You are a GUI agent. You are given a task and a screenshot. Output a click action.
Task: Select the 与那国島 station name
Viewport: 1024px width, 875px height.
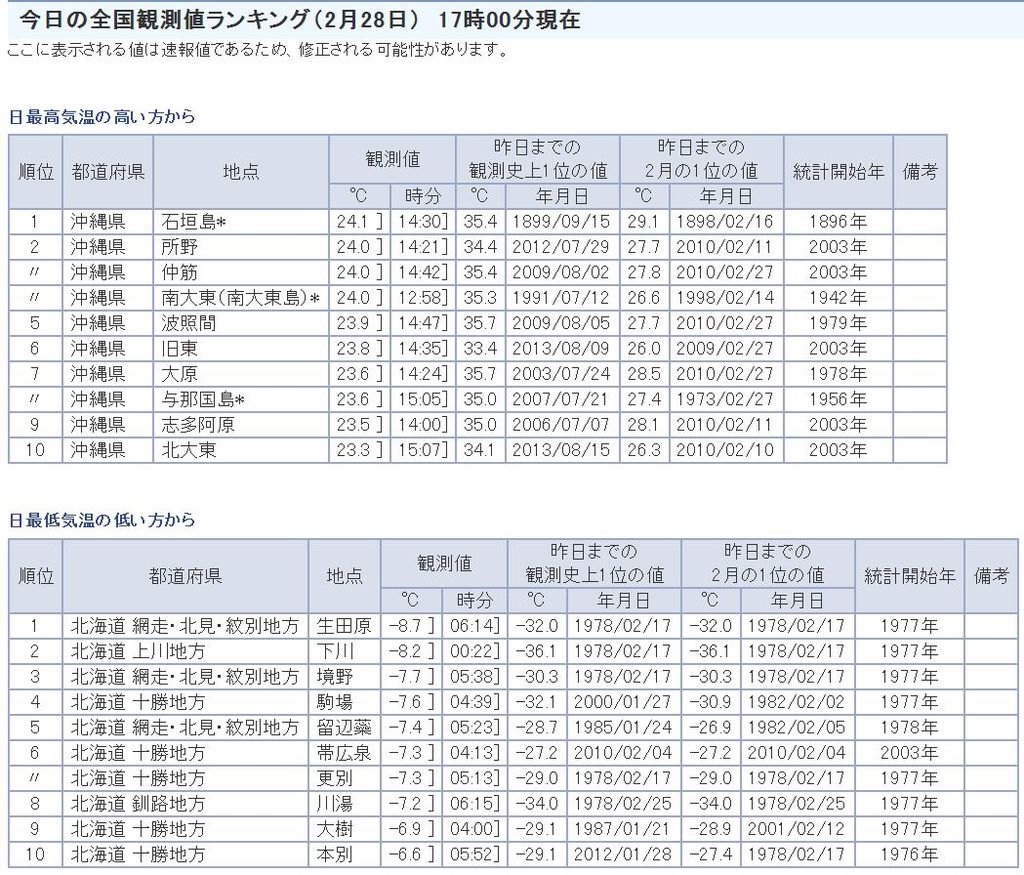pos(203,399)
